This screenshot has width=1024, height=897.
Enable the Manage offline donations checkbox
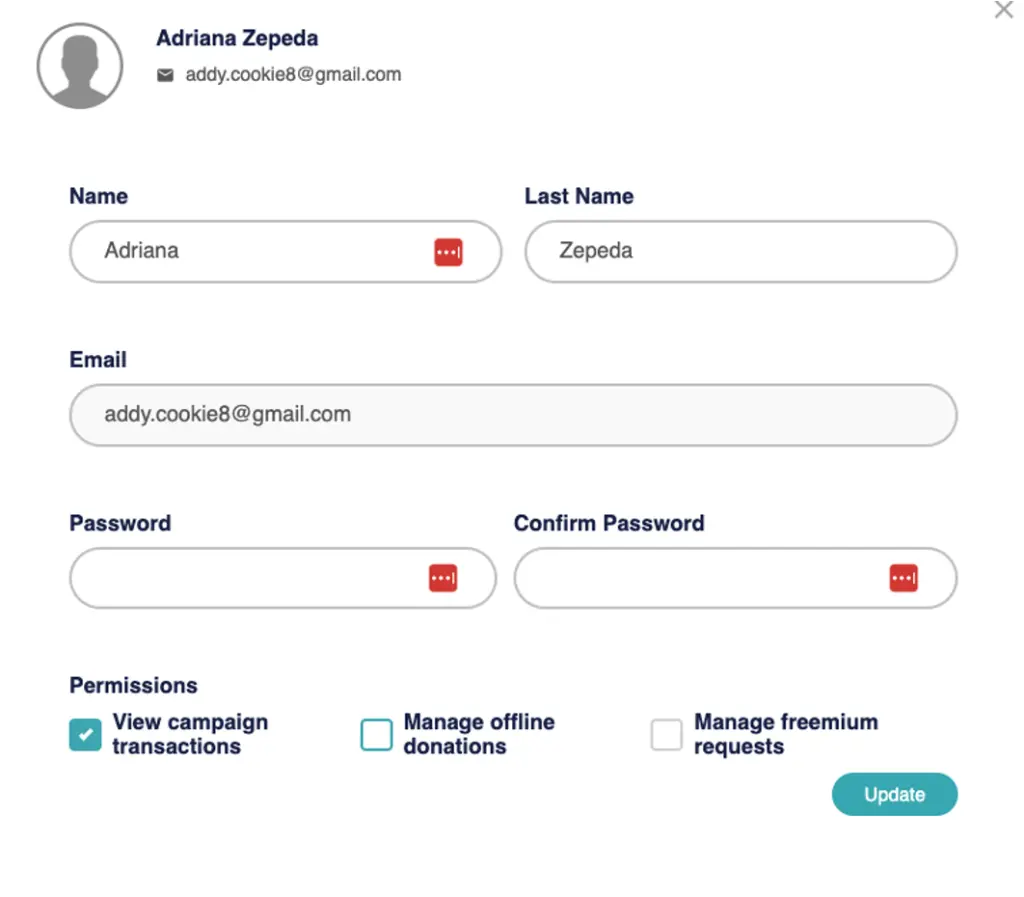[376, 735]
